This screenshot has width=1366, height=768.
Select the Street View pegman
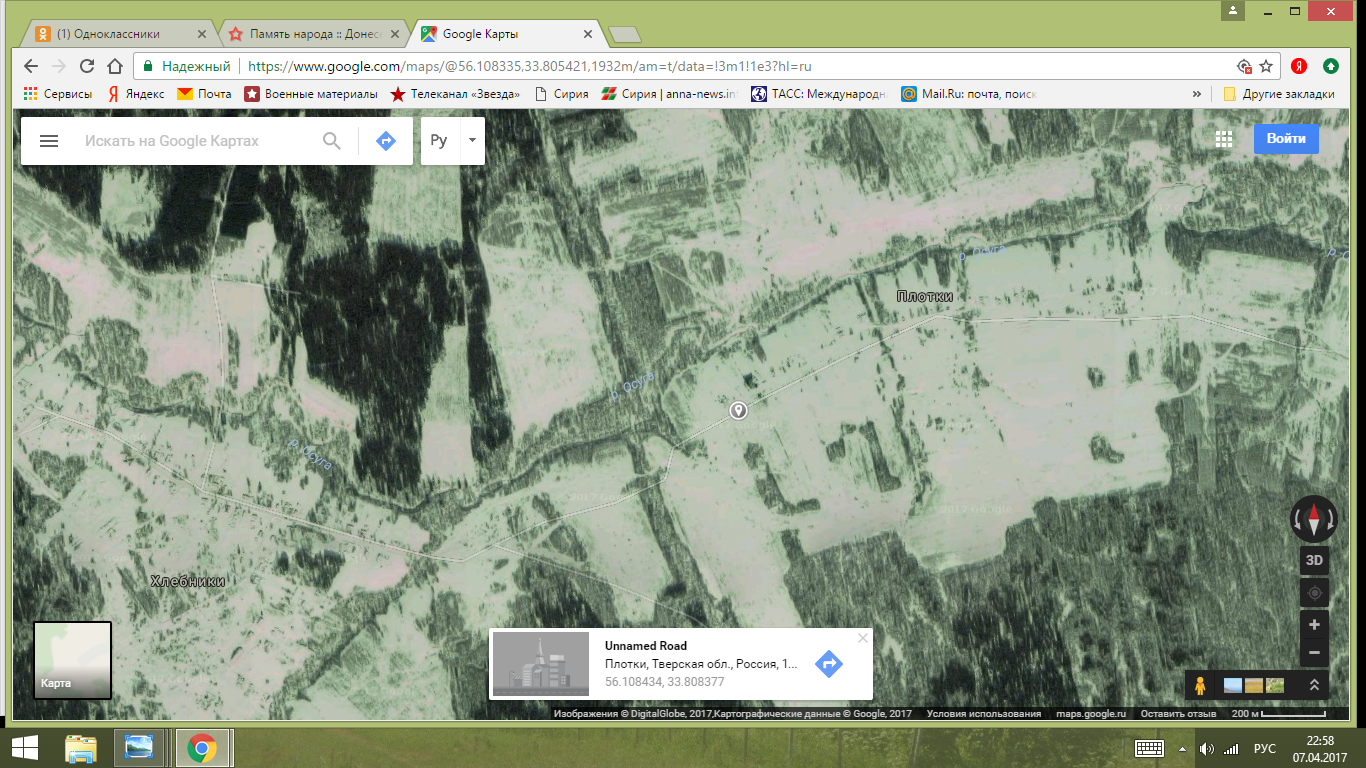click(1200, 685)
